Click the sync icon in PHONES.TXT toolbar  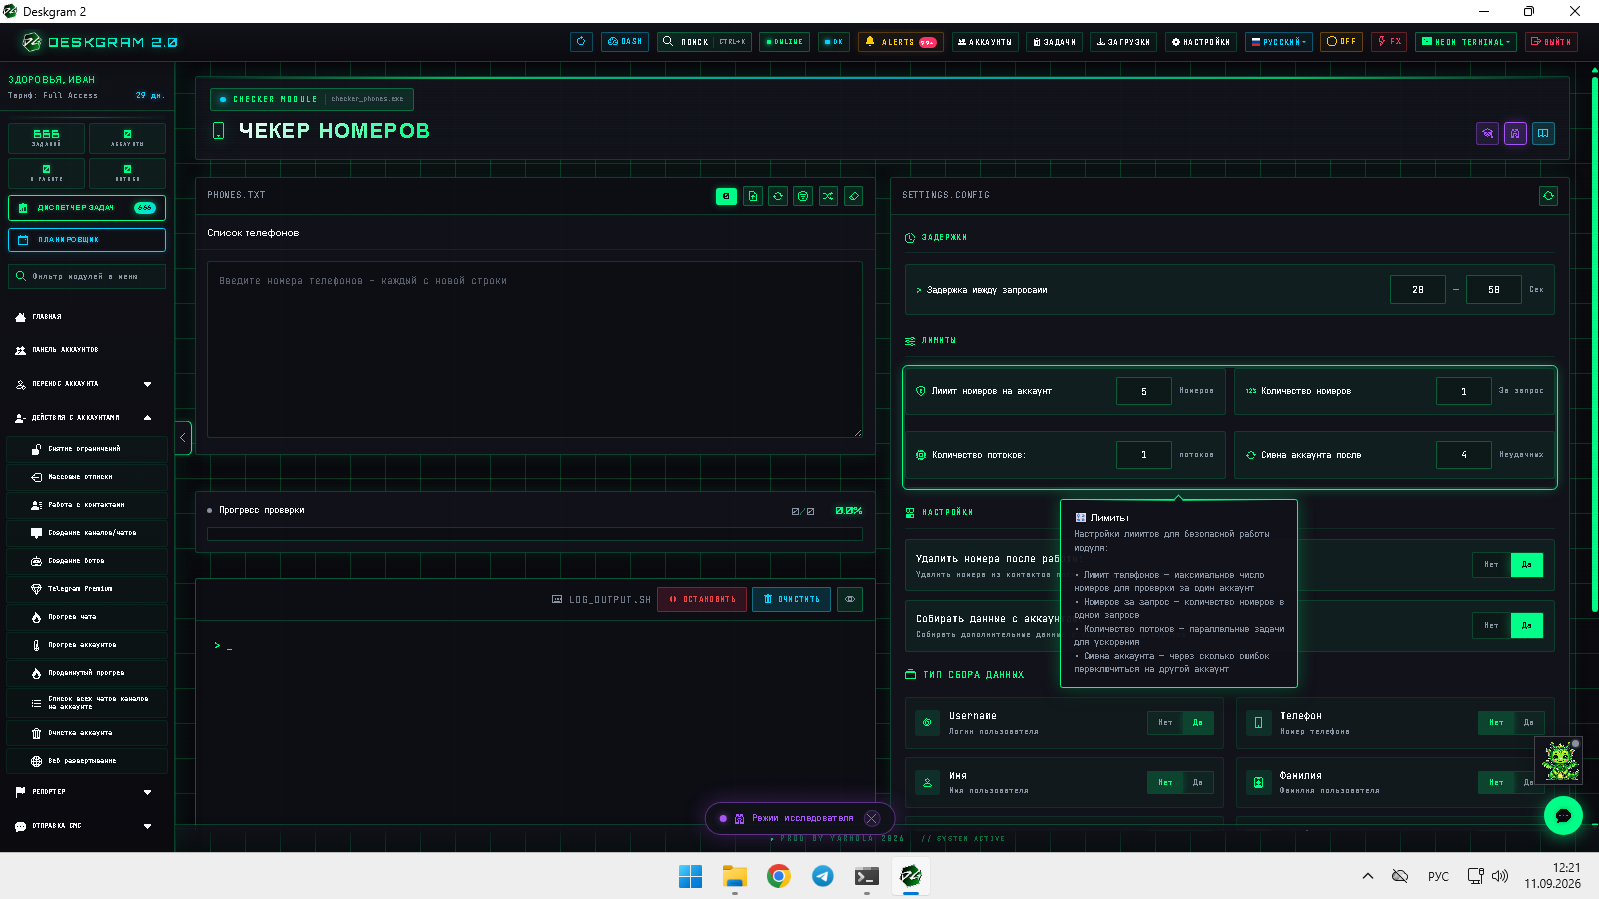click(x=778, y=196)
